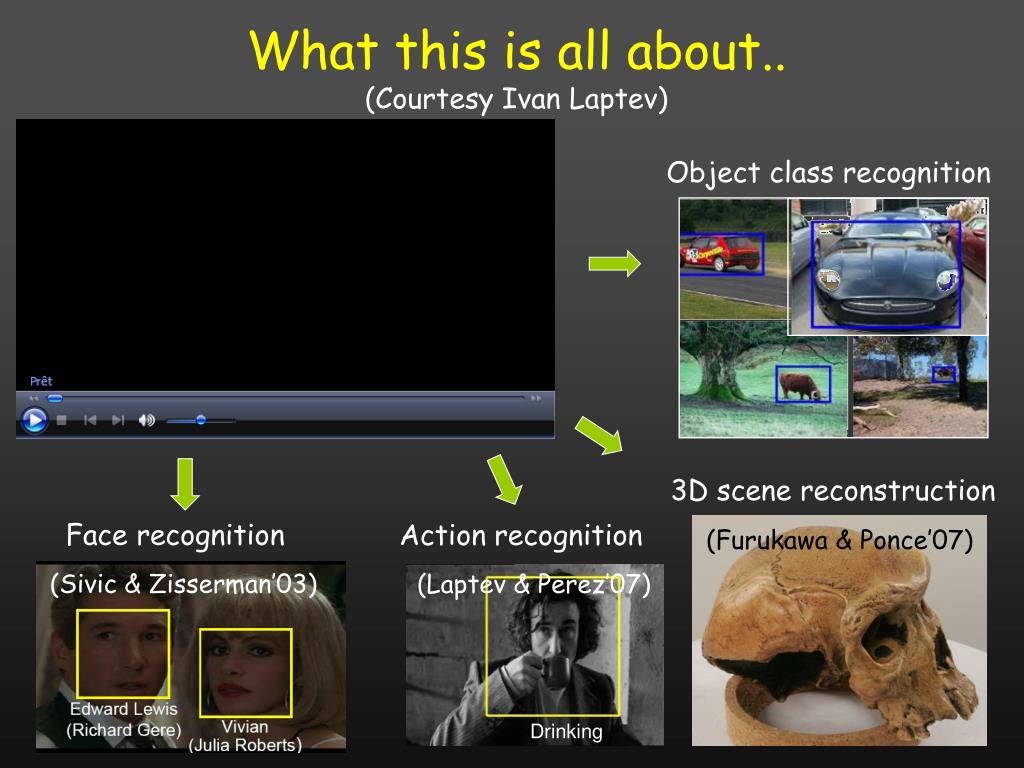
Task: Click the '(Richard Gere)' label
Action: pyautogui.click(x=124, y=729)
